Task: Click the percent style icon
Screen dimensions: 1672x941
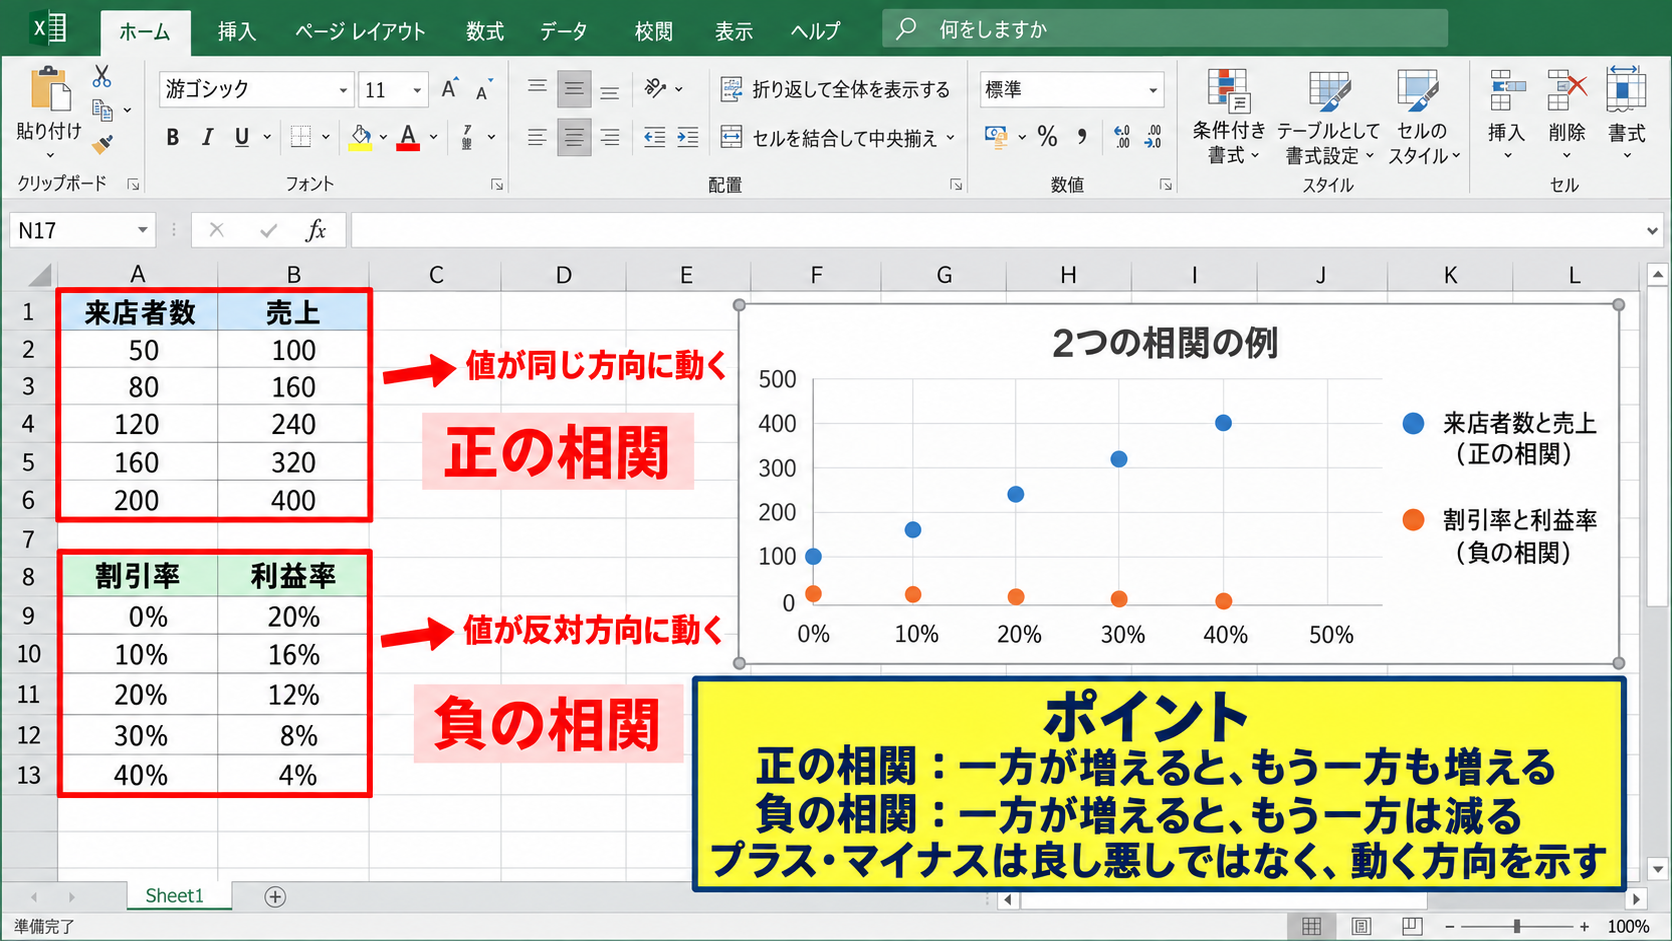Action: coord(1047,136)
